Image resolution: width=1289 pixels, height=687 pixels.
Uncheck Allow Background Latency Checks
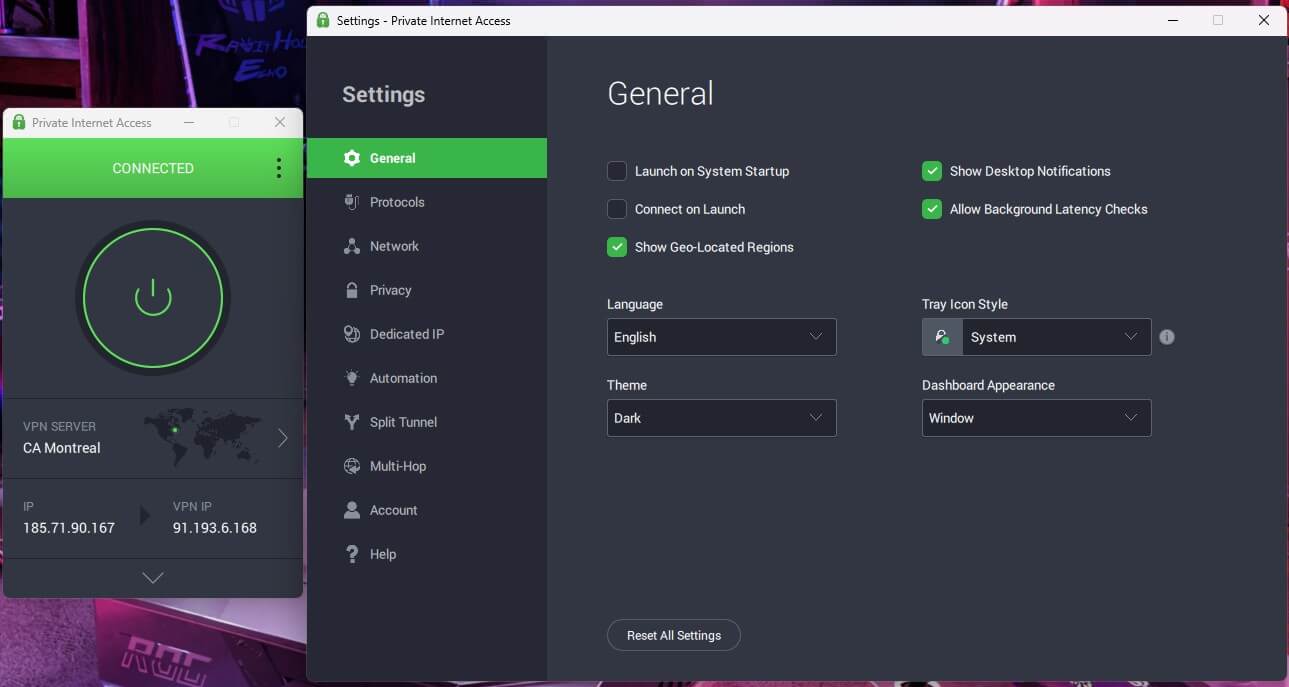coord(932,209)
